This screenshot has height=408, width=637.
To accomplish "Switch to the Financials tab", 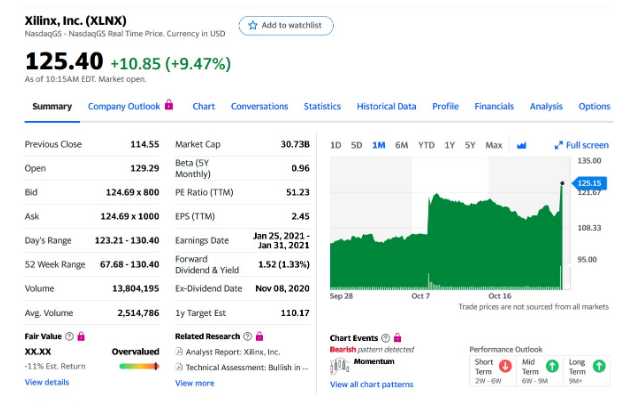I will click(x=493, y=106).
